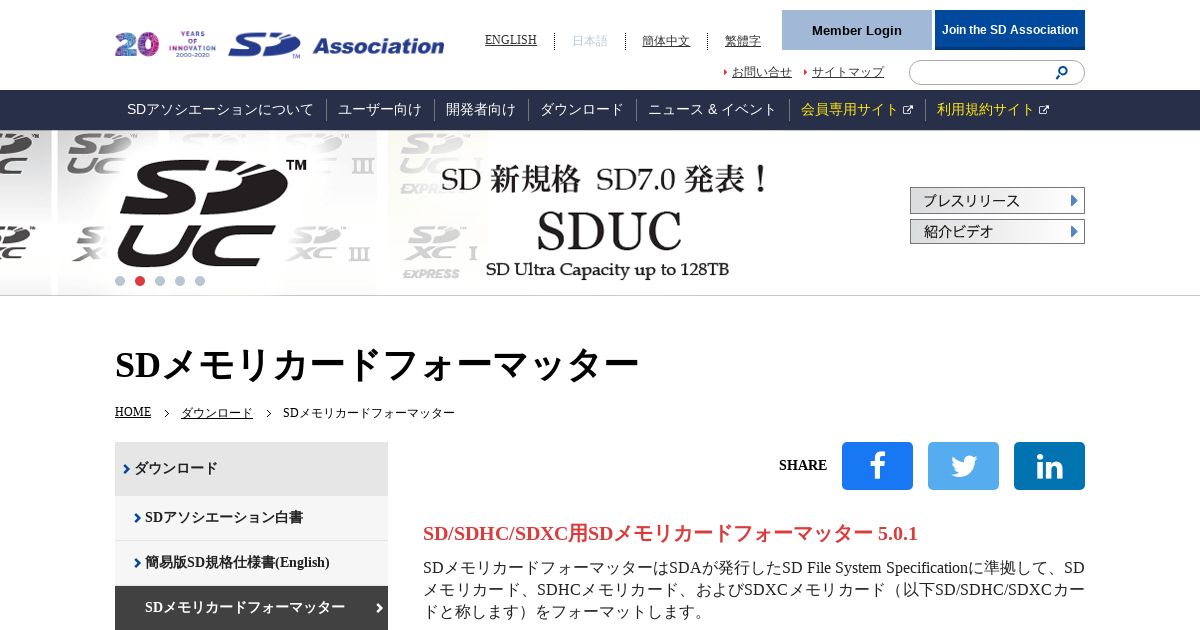Click プレスリリース banner button

(997, 200)
